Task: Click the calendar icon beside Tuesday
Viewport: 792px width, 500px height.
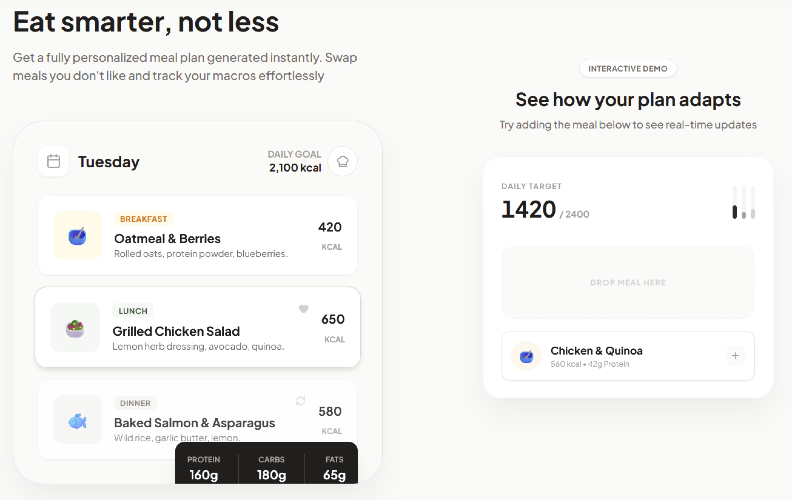Action: click(x=54, y=161)
